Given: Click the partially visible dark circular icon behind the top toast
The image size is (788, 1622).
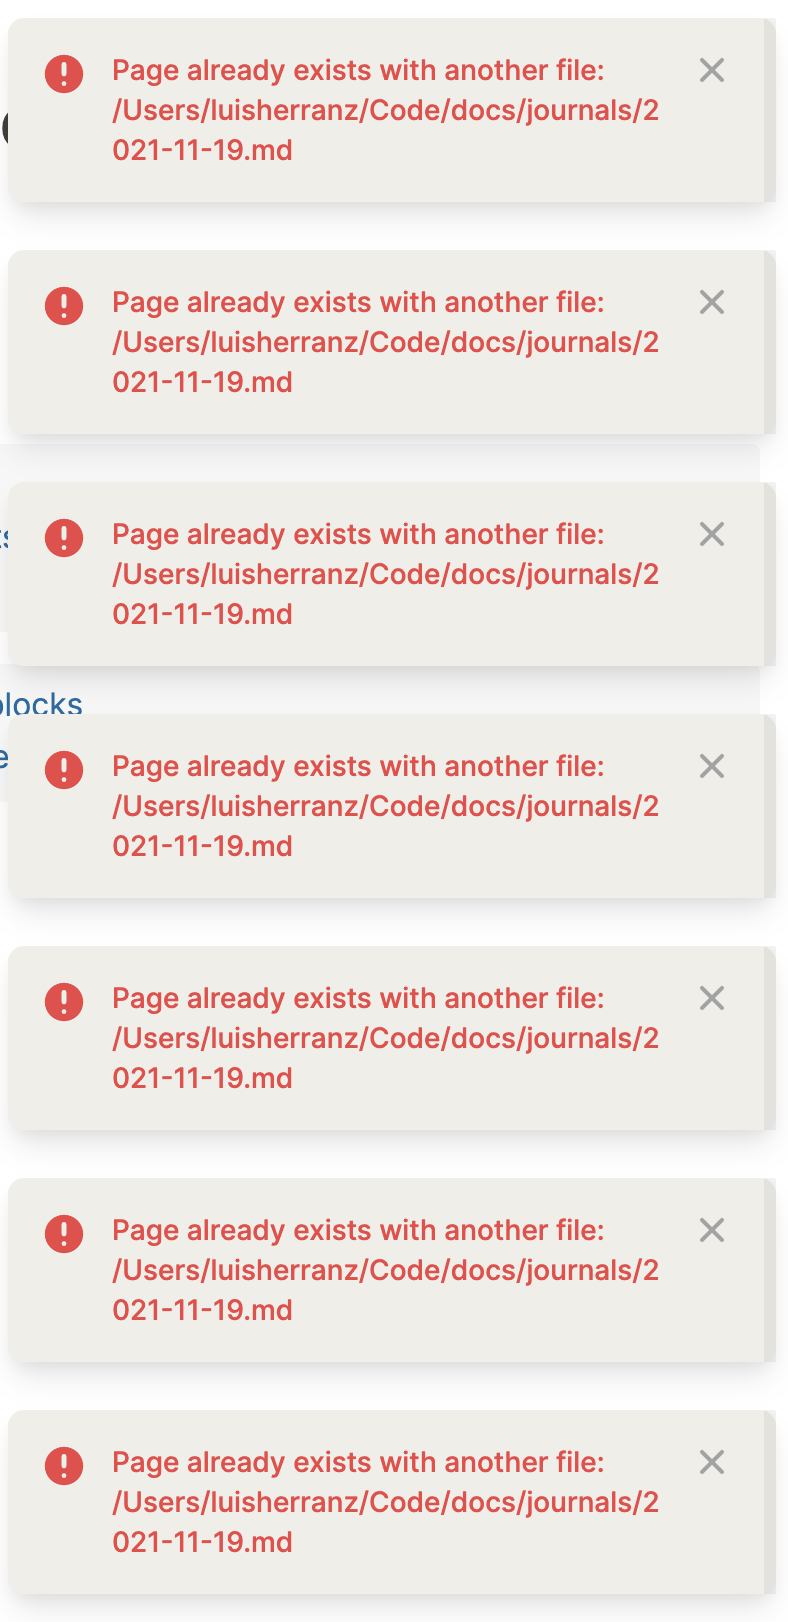Looking at the screenshot, I should click(x=5, y=130).
